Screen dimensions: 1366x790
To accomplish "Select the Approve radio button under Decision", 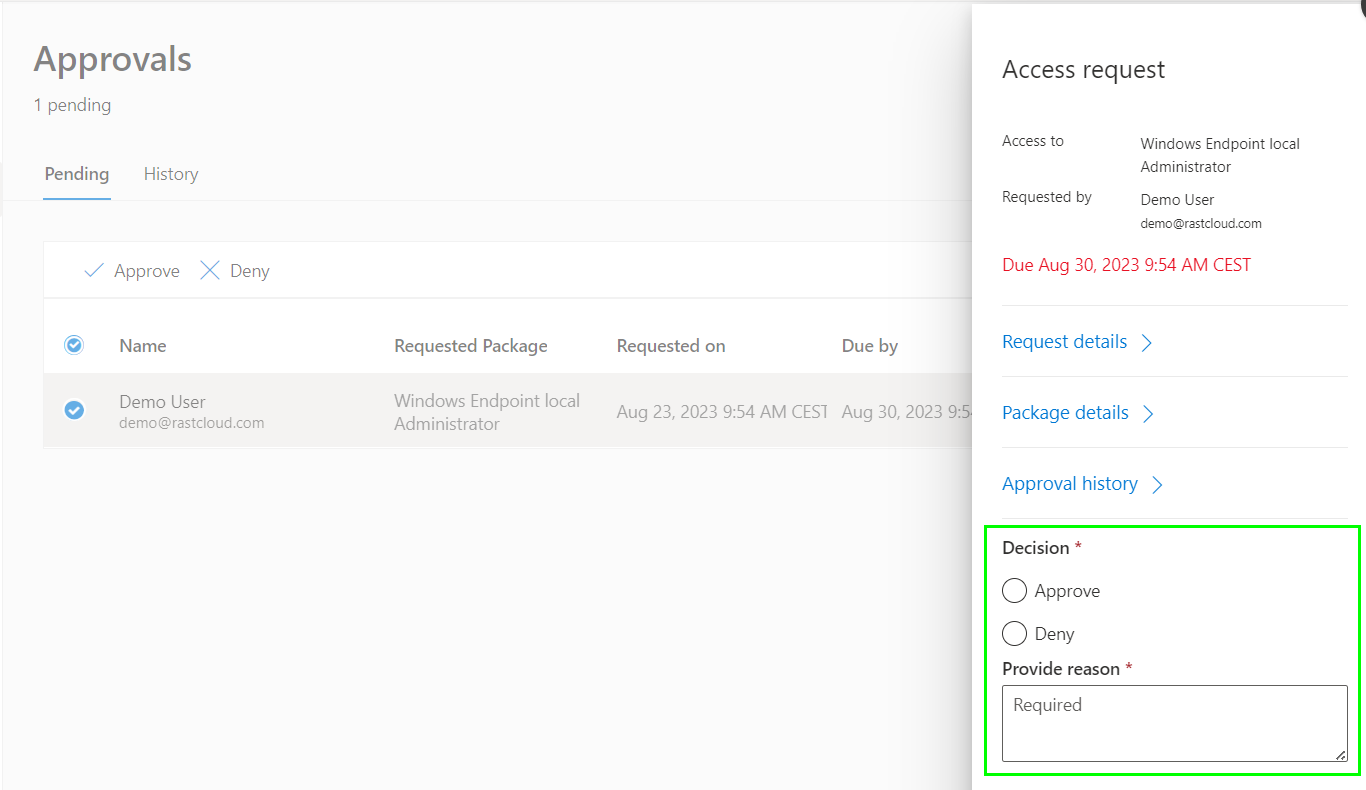I will click(x=1014, y=591).
